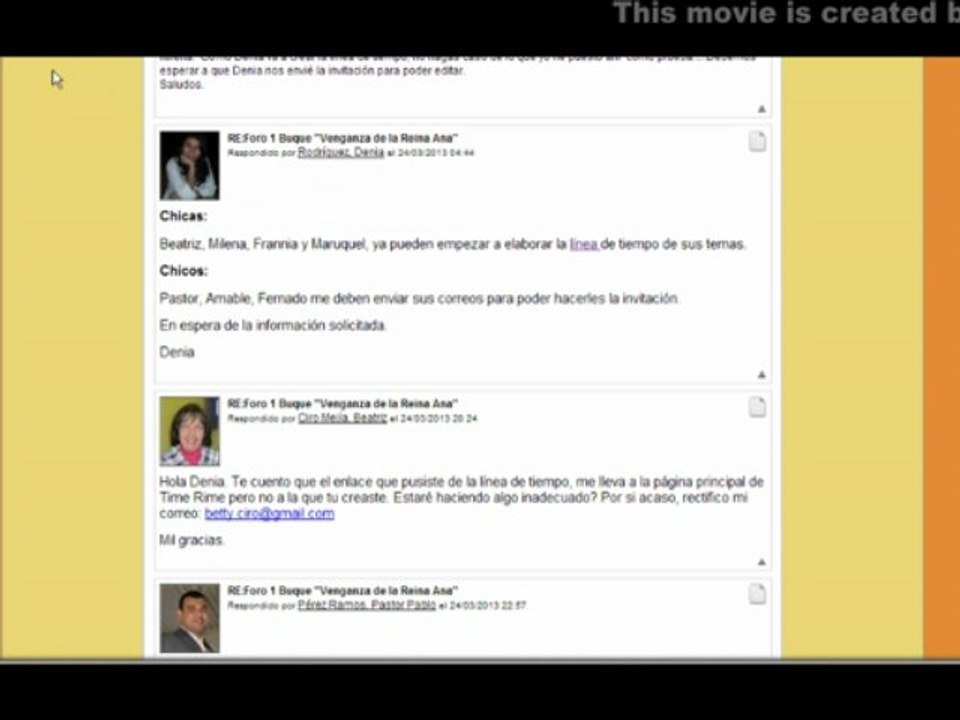Click Beatriz Ciro's profile photo
The image size is (960, 720).
click(x=190, y=431)
